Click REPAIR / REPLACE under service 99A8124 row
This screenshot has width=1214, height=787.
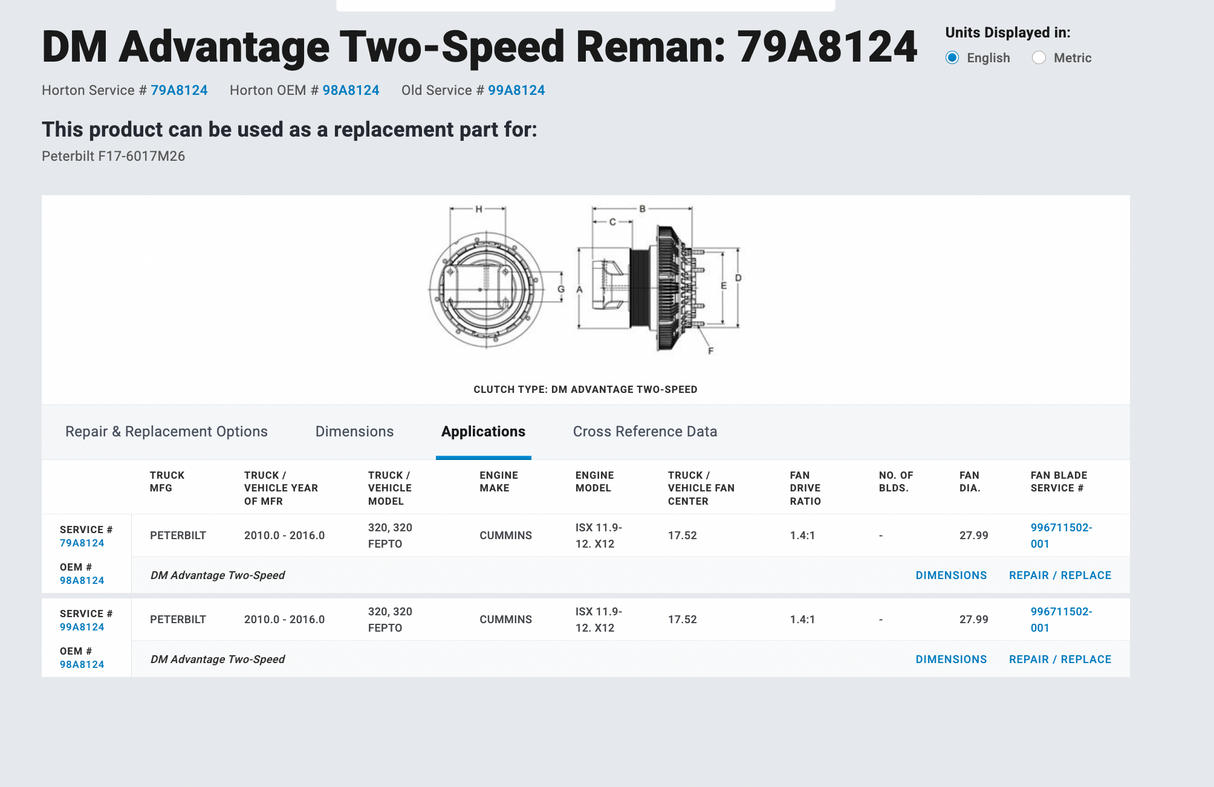[x=1060, y=659]
